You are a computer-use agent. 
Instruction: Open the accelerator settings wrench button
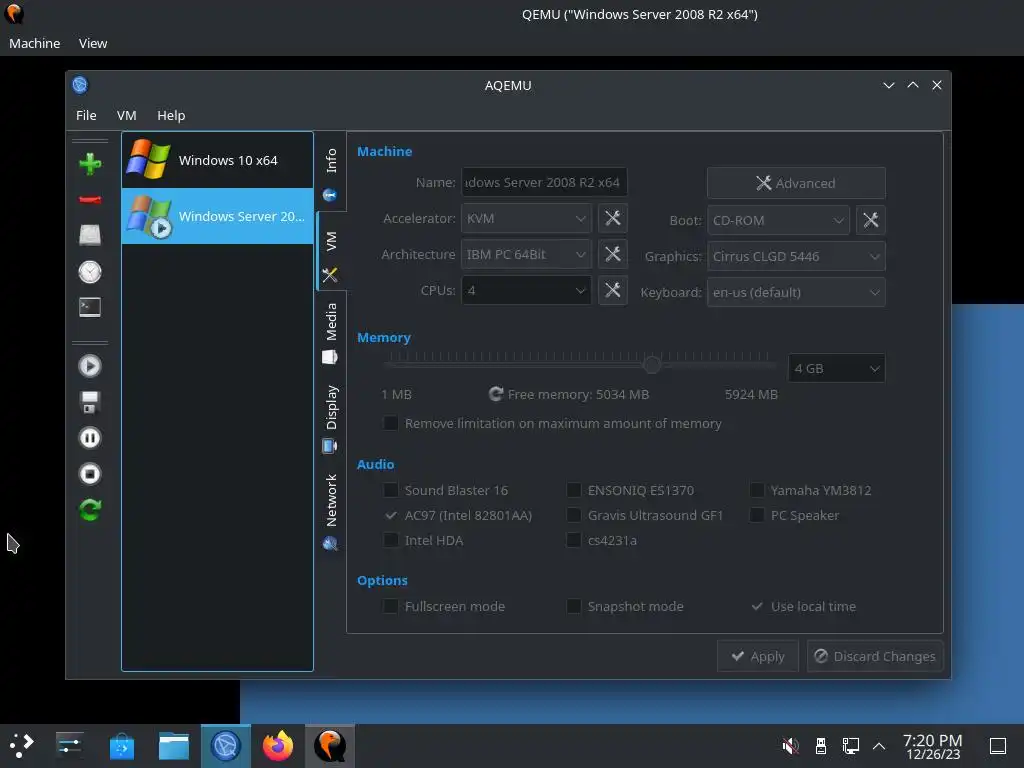613,218
